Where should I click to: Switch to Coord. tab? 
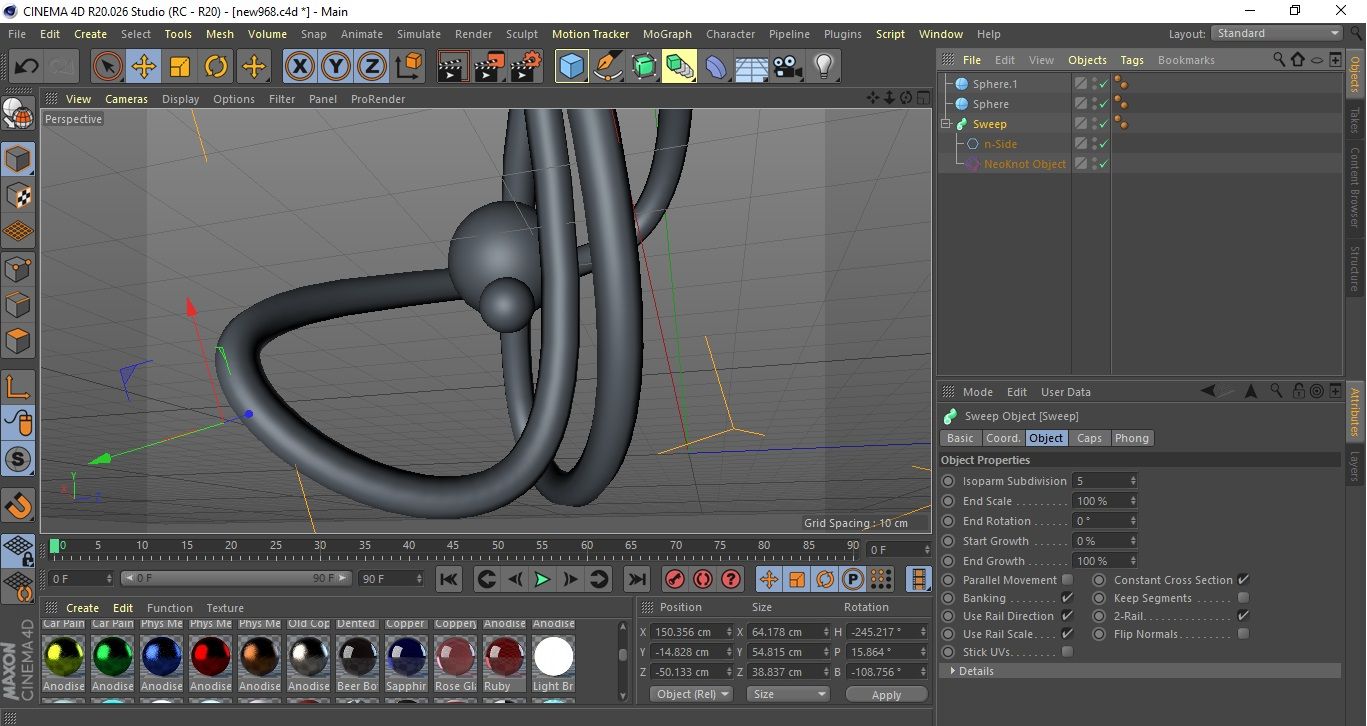1003,438
